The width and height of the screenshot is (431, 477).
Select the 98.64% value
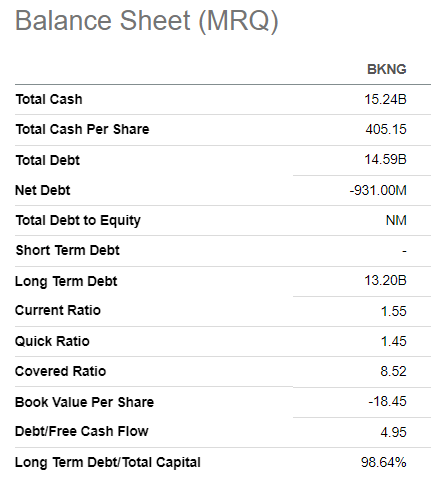coord(384,462)
